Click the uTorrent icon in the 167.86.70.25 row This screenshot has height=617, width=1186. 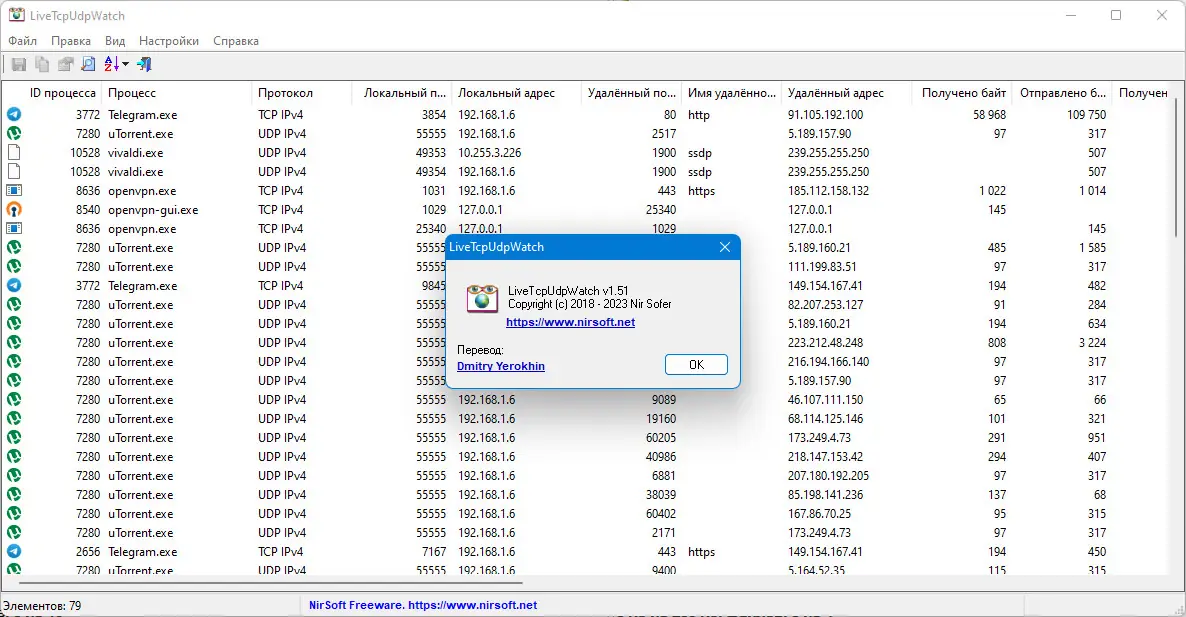coord(14,513)
